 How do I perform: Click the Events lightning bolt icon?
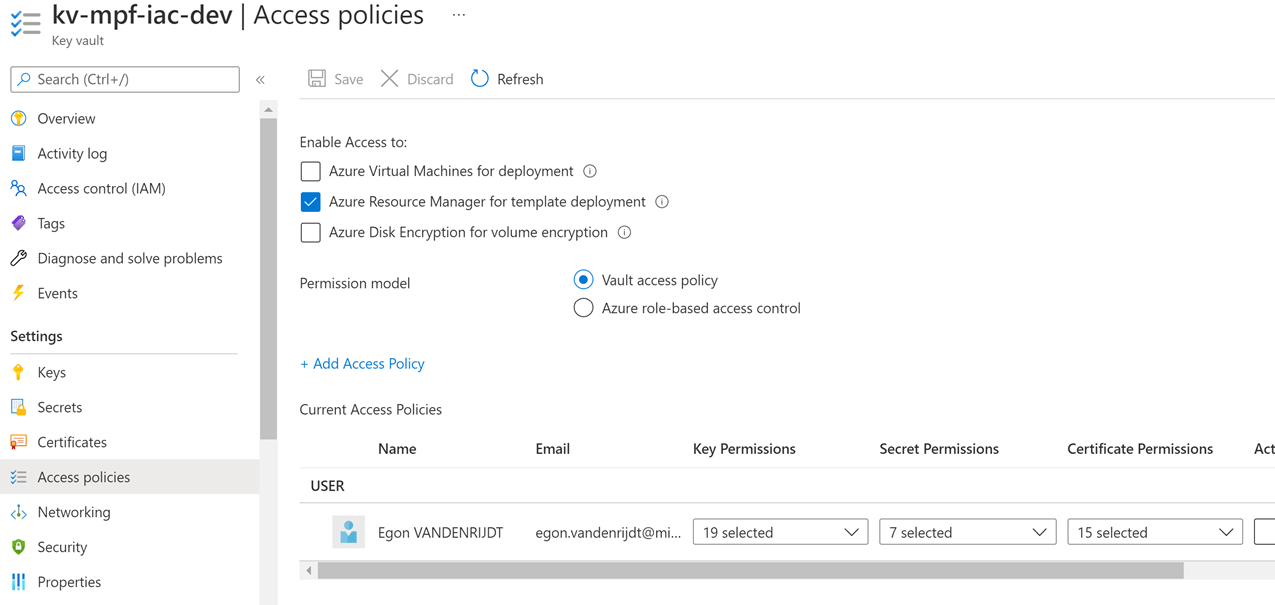(x=19, y=294)
